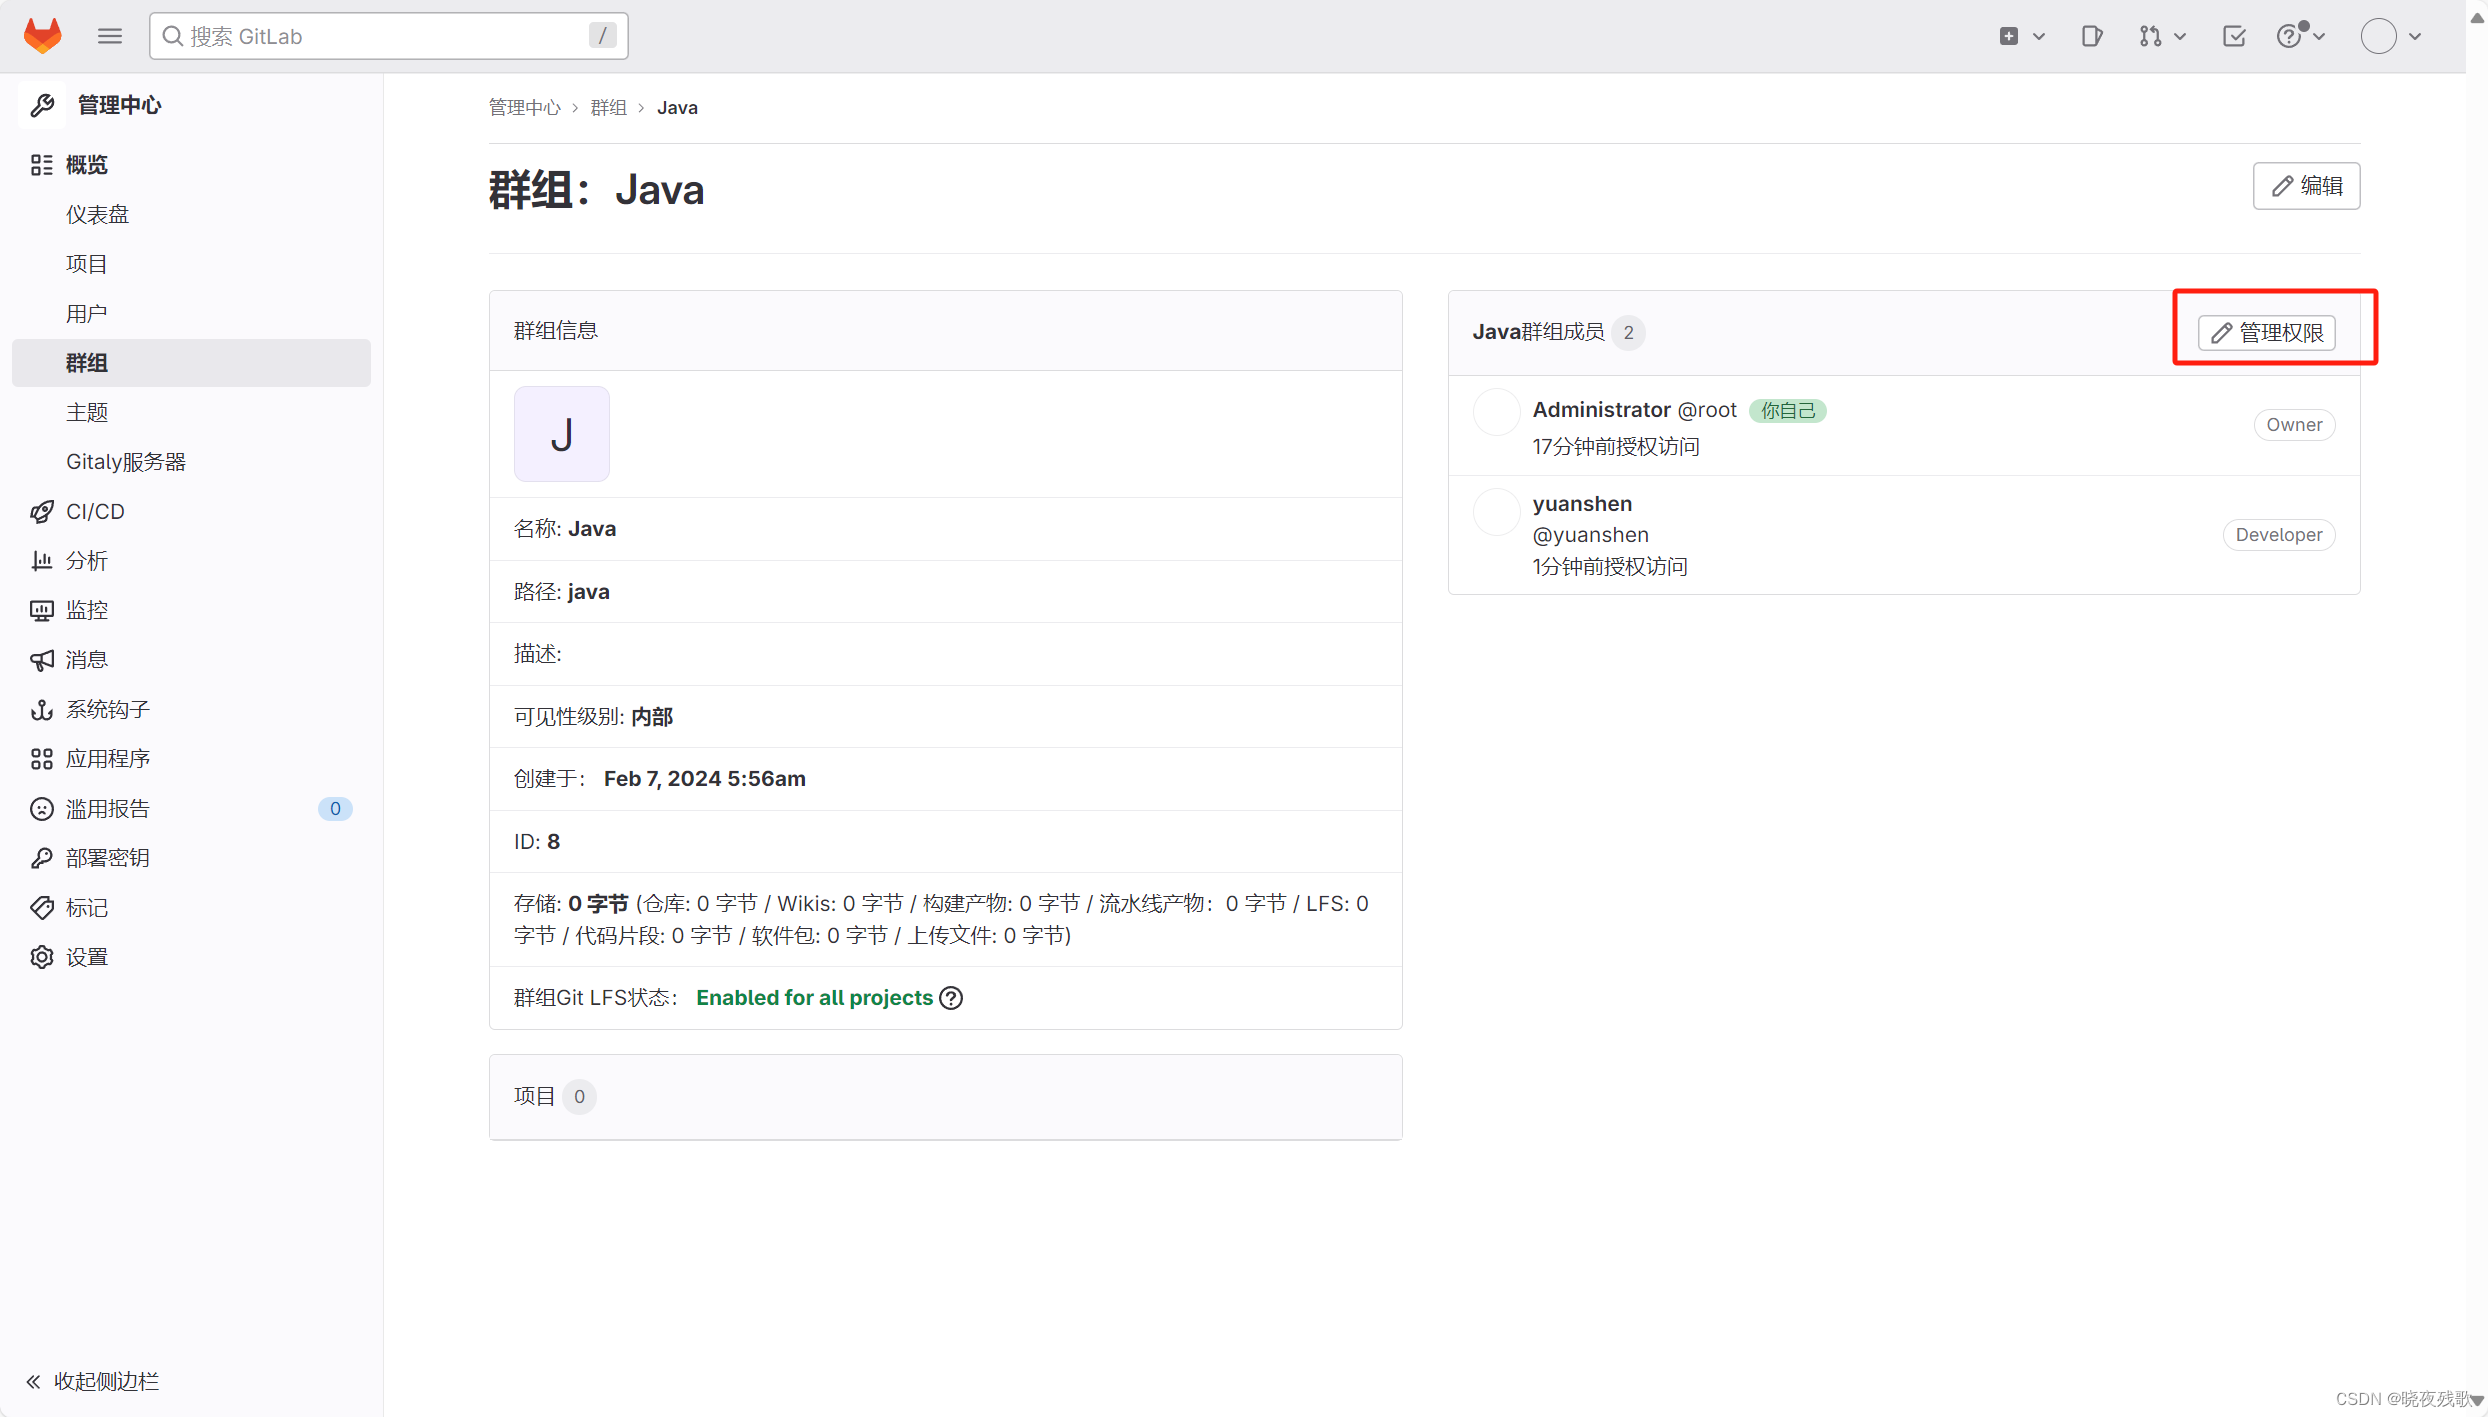Click the 监控 monitor icon
The height and width of the screenshot is (1417, 2488).
pyautogui.click(x=41, y=610)
